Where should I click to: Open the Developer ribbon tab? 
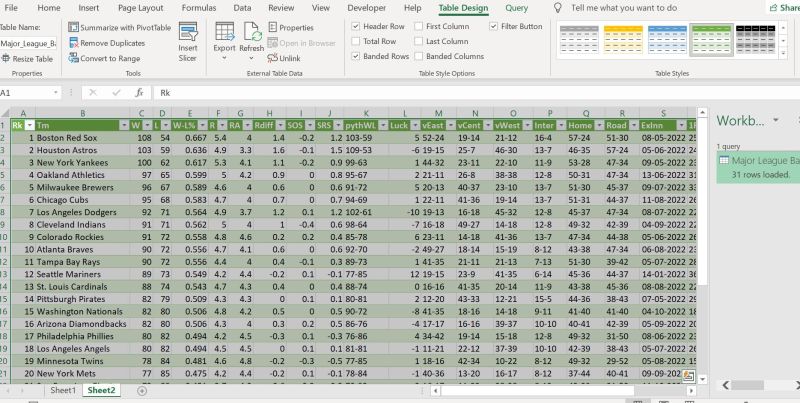[366, 8]
